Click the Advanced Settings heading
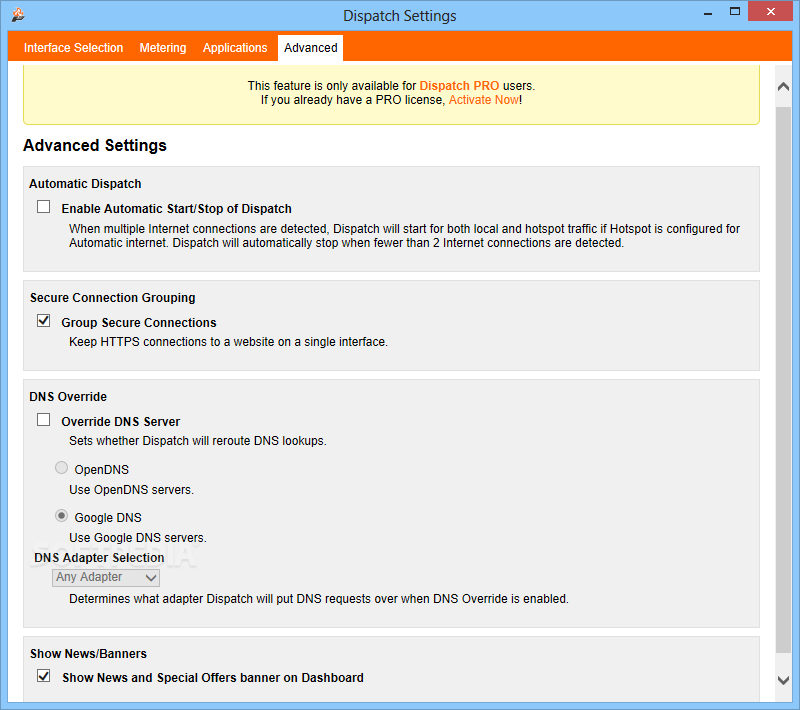 95,145
